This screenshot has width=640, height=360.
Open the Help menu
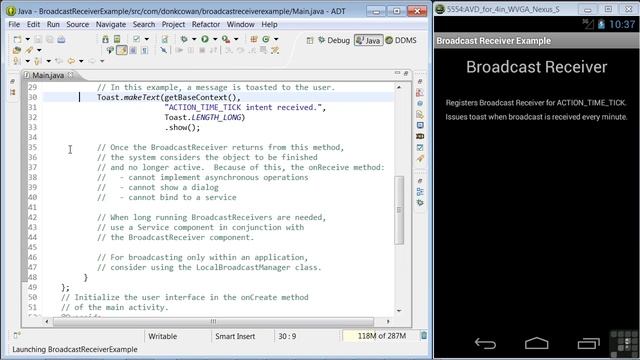[x=269, y=24]
